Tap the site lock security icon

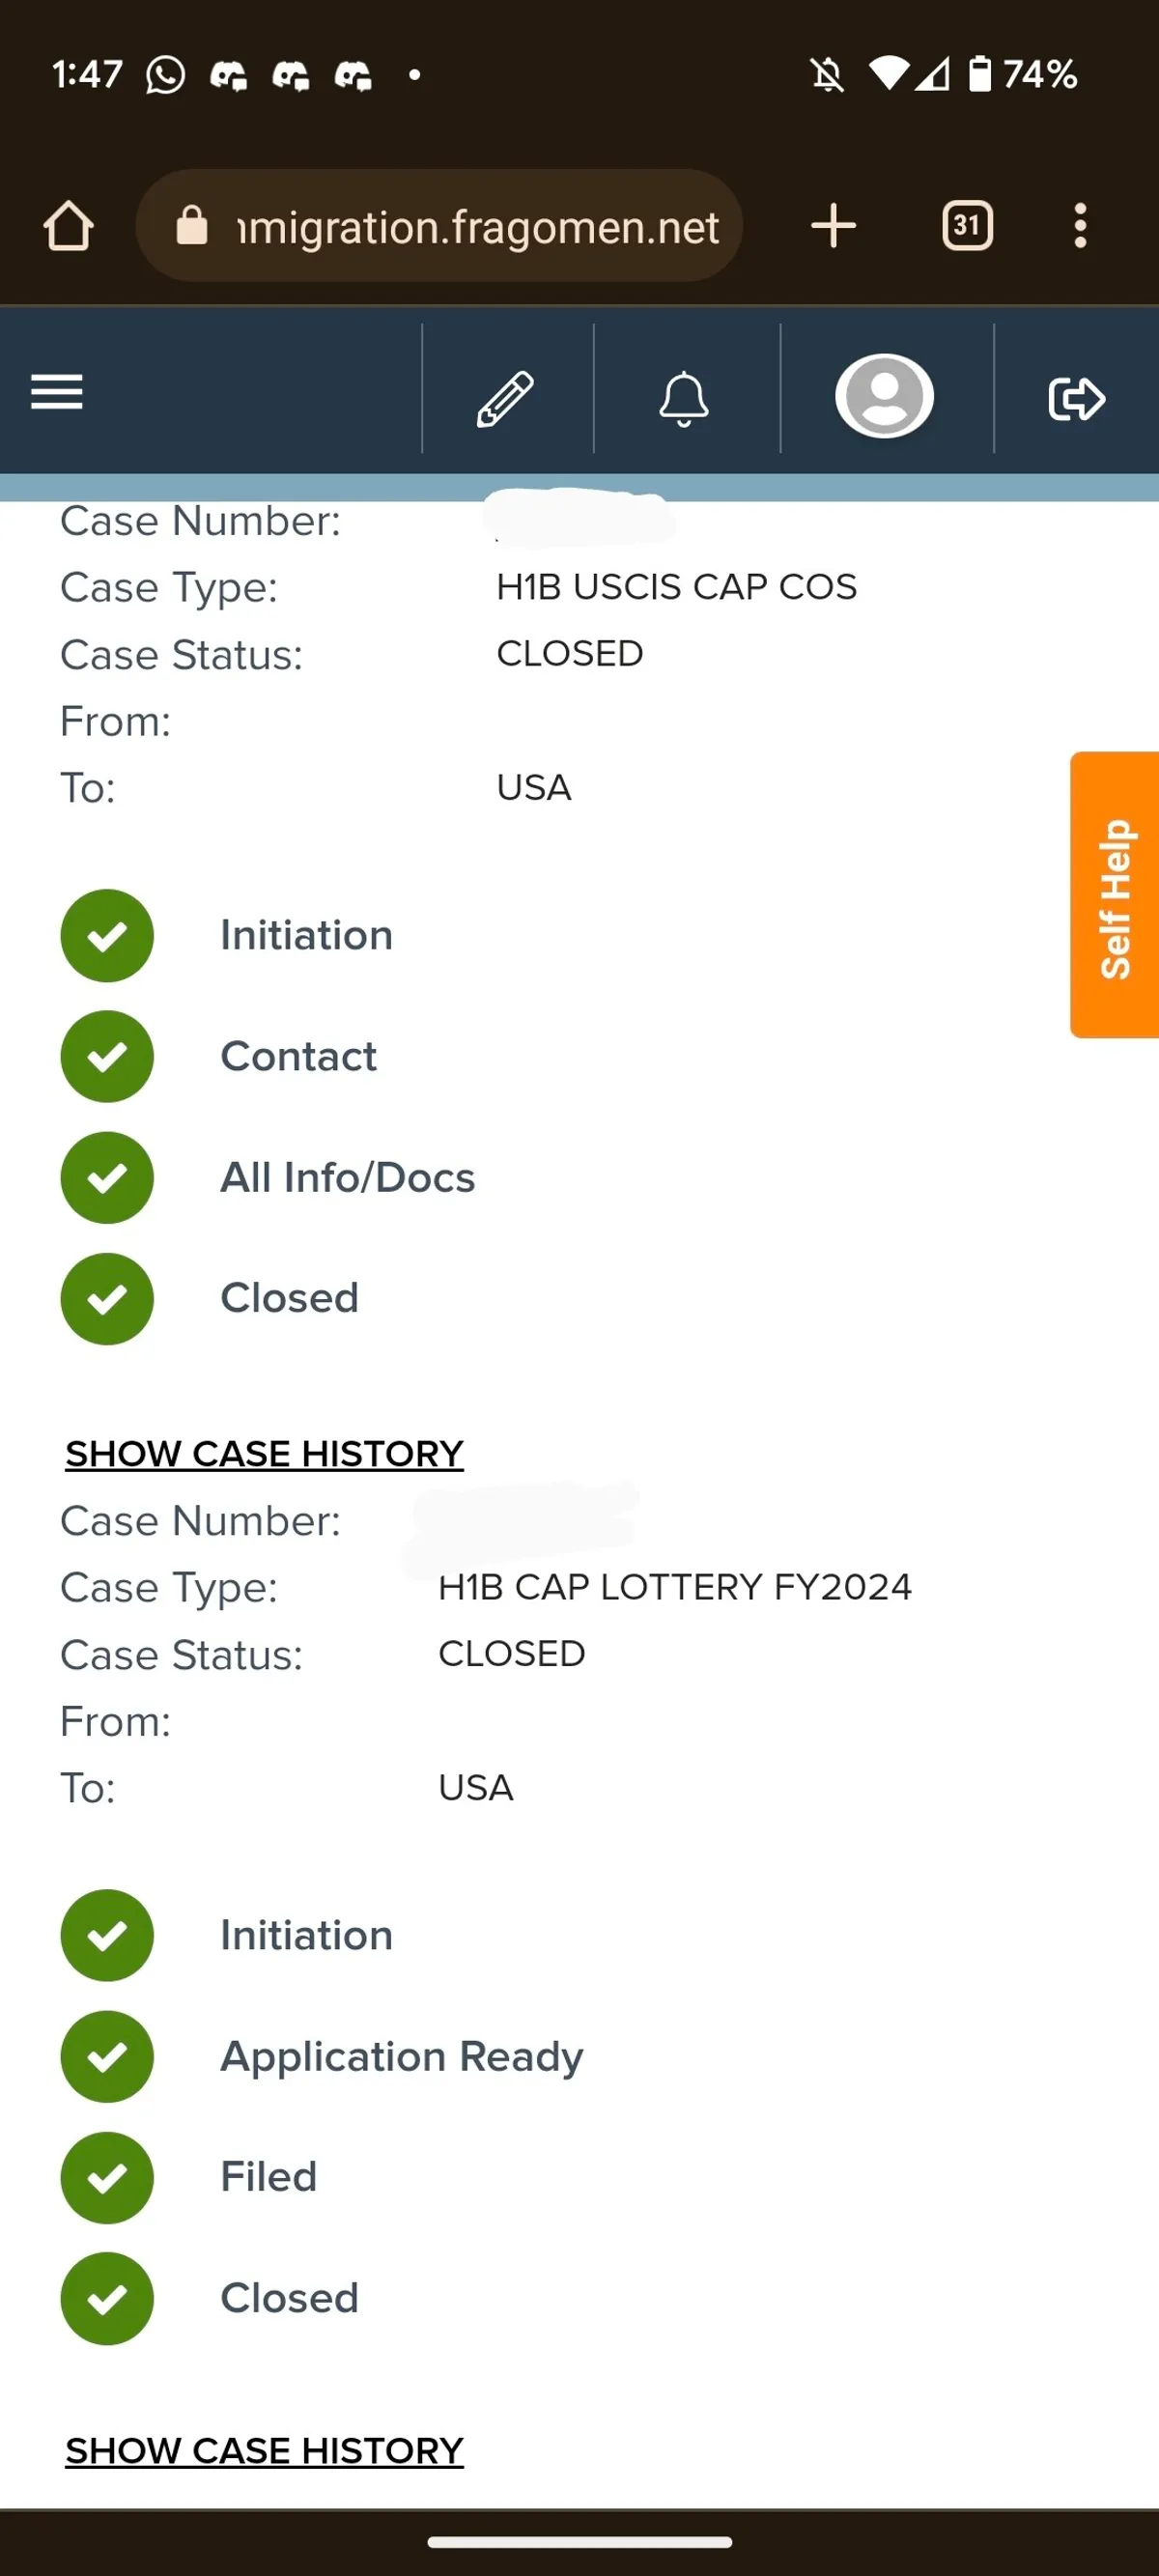tap(192, 226)
